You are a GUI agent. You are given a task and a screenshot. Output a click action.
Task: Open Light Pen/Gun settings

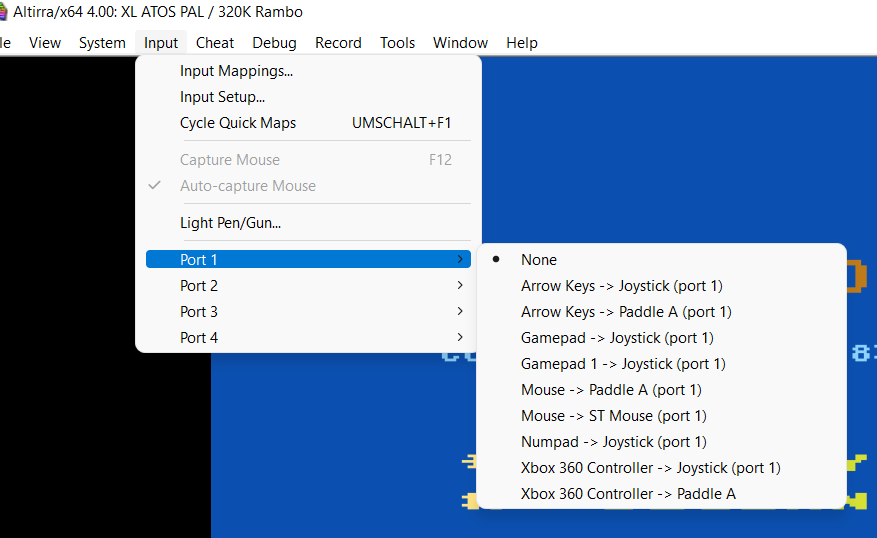point(230,223)
